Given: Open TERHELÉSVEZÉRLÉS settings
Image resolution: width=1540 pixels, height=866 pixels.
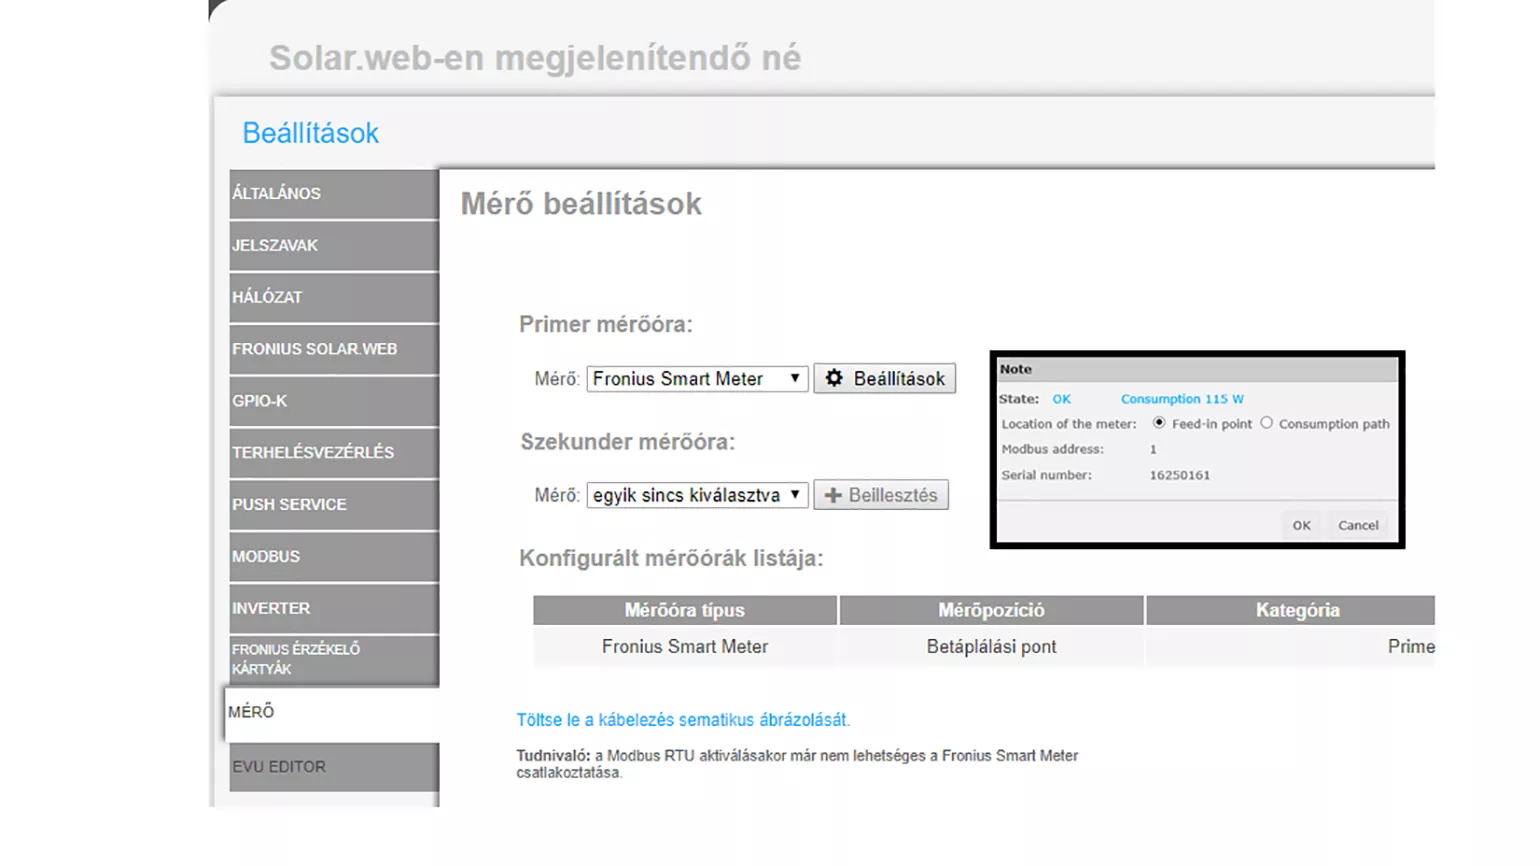Looking at the screenshot, I should [333, 453].
